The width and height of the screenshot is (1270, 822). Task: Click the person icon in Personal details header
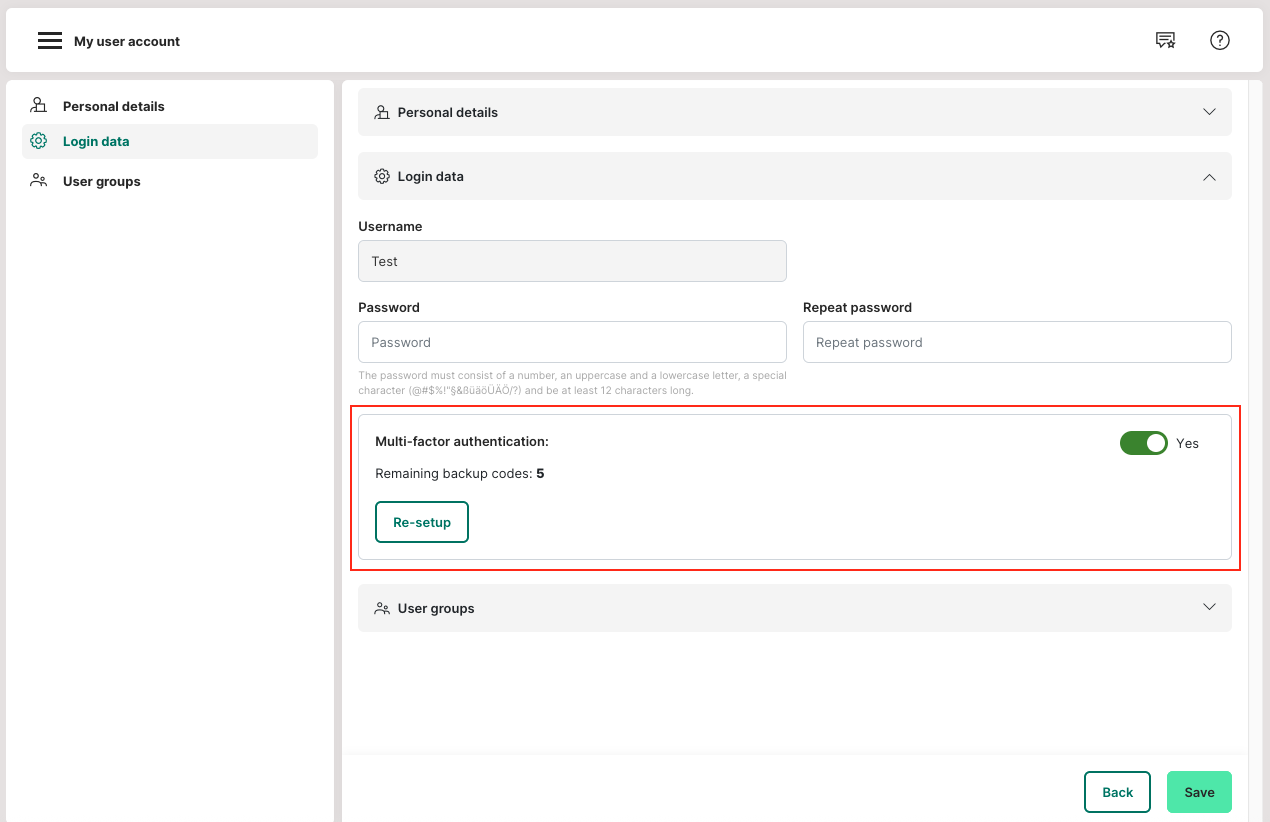point(382,112)
